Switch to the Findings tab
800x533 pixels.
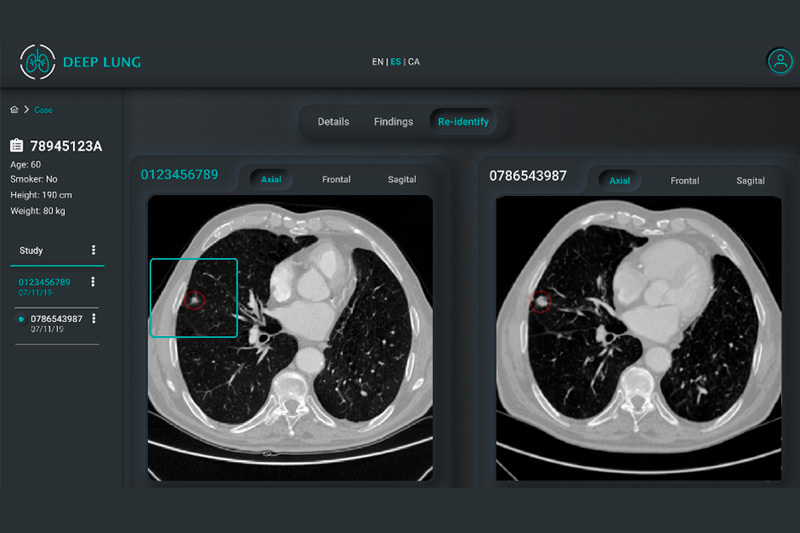click(x=393, y=122)
